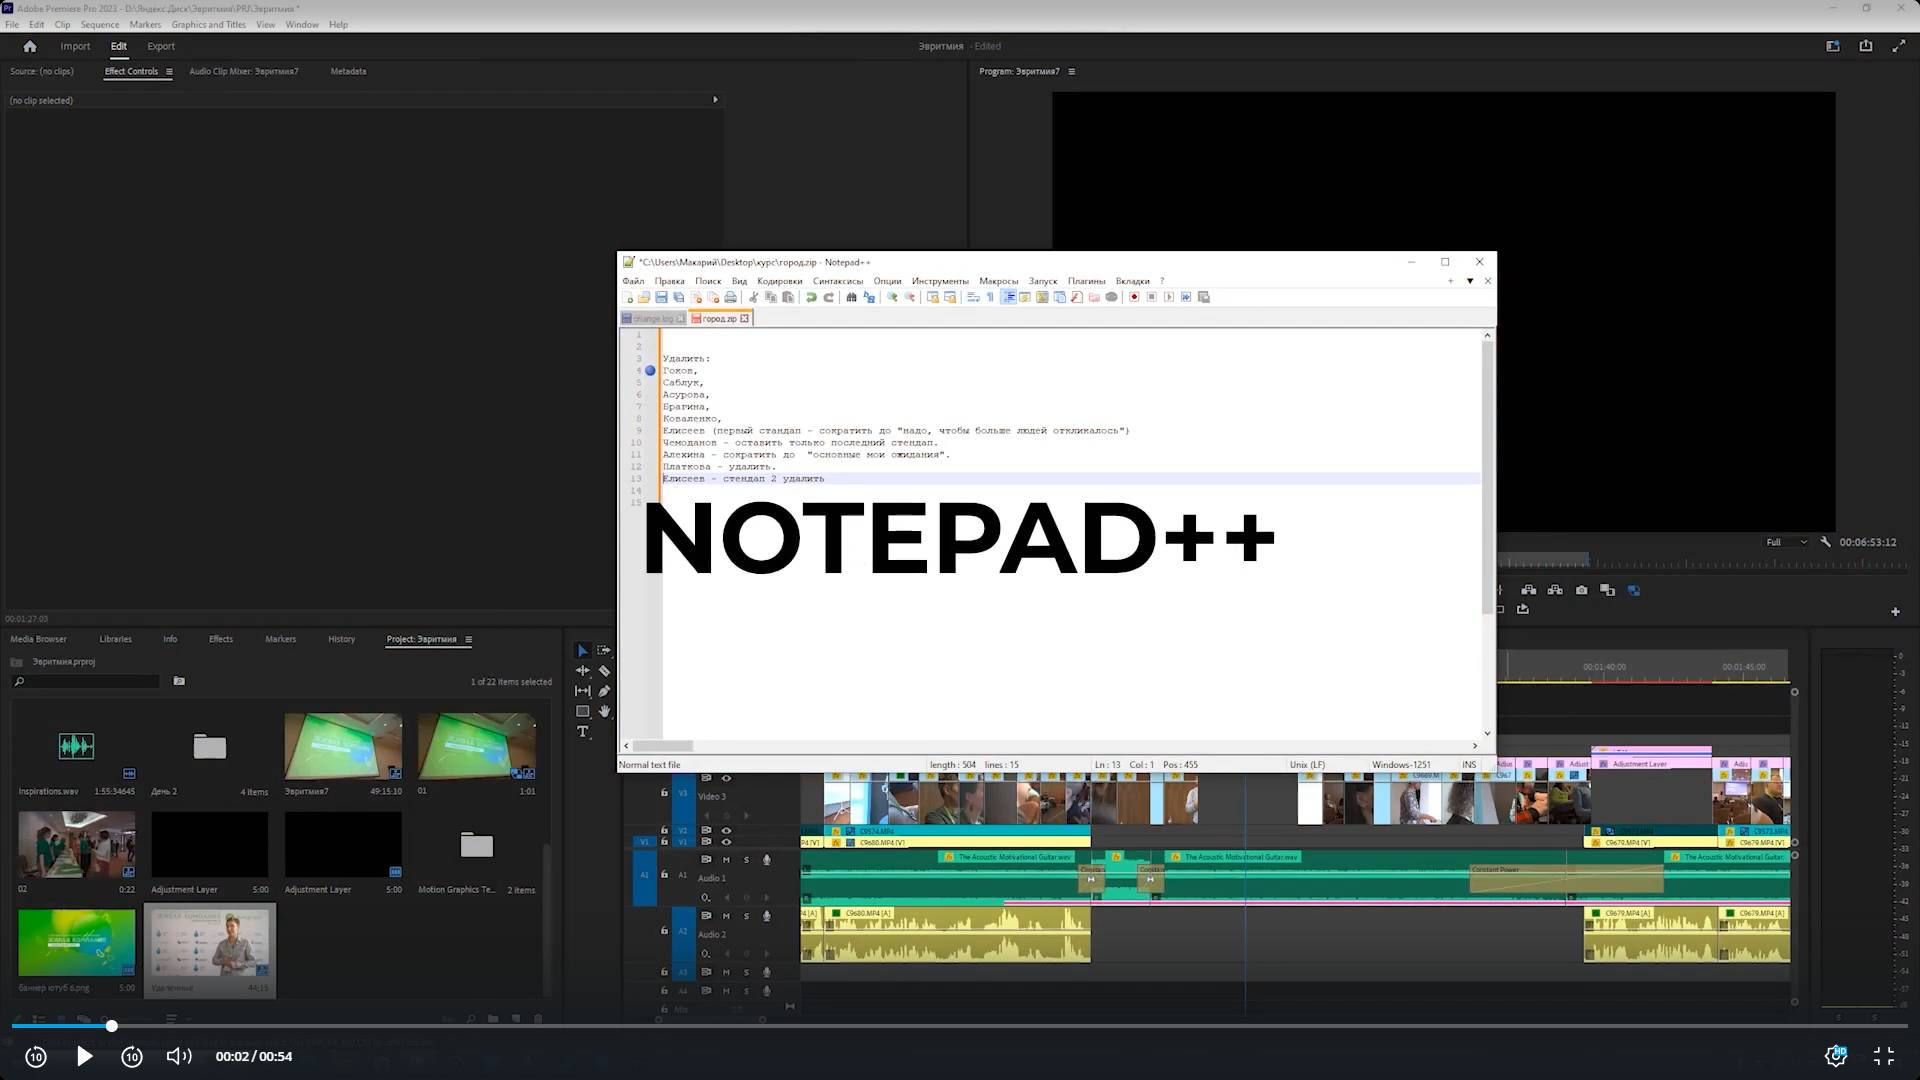The image size is (1920, 1080).
Task: Toggle Video 3 track output eye
Action: [726, 778]
